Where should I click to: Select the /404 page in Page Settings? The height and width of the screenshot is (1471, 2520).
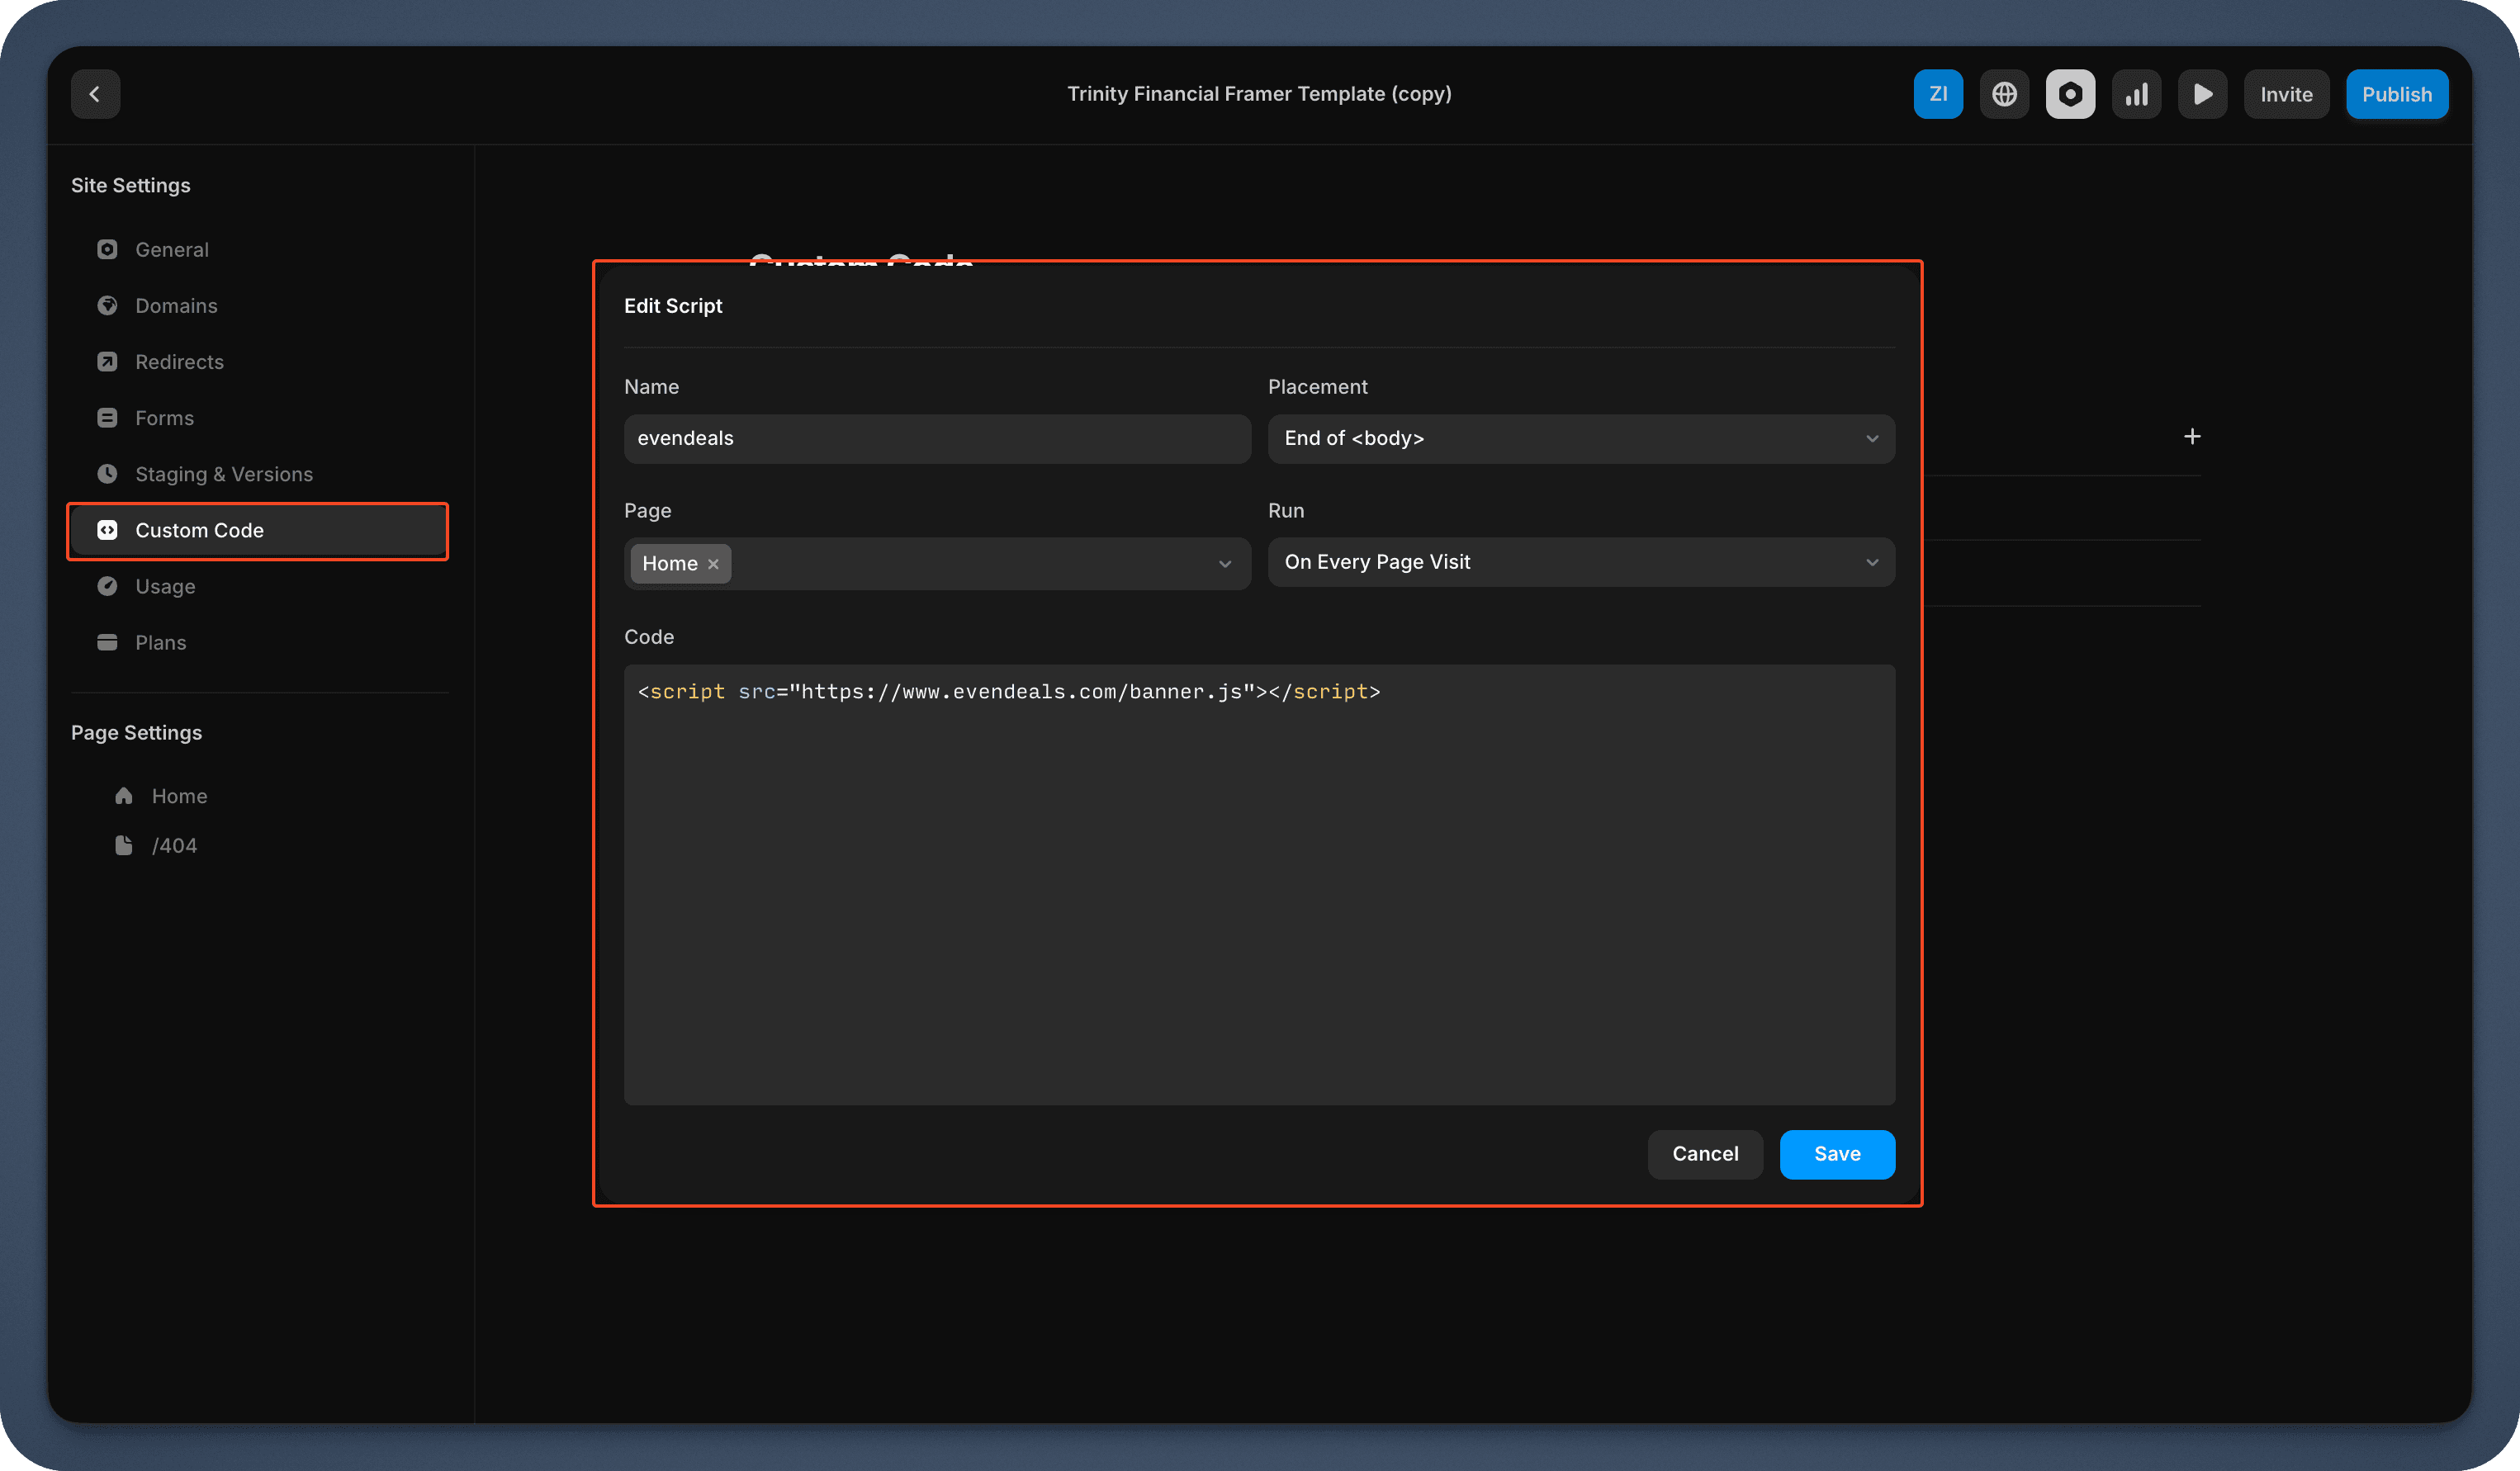coord(174,844)
